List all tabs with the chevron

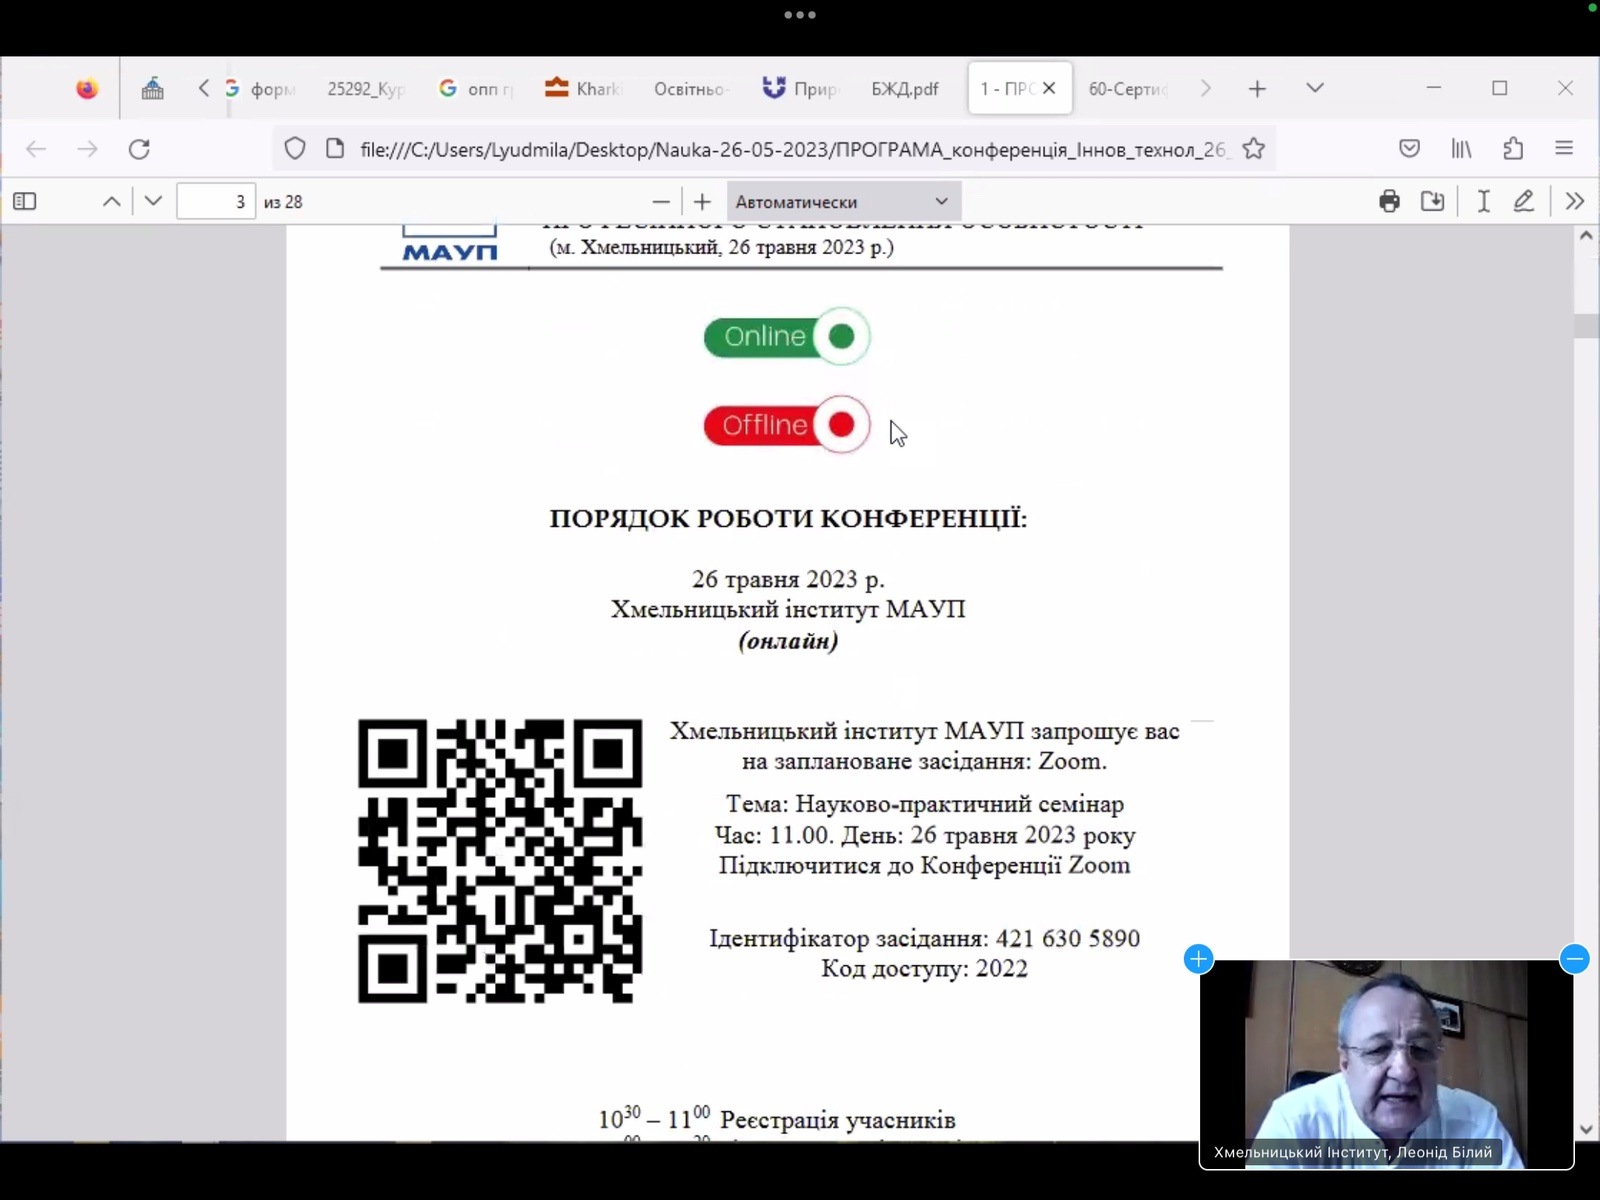coord(1315,89)
